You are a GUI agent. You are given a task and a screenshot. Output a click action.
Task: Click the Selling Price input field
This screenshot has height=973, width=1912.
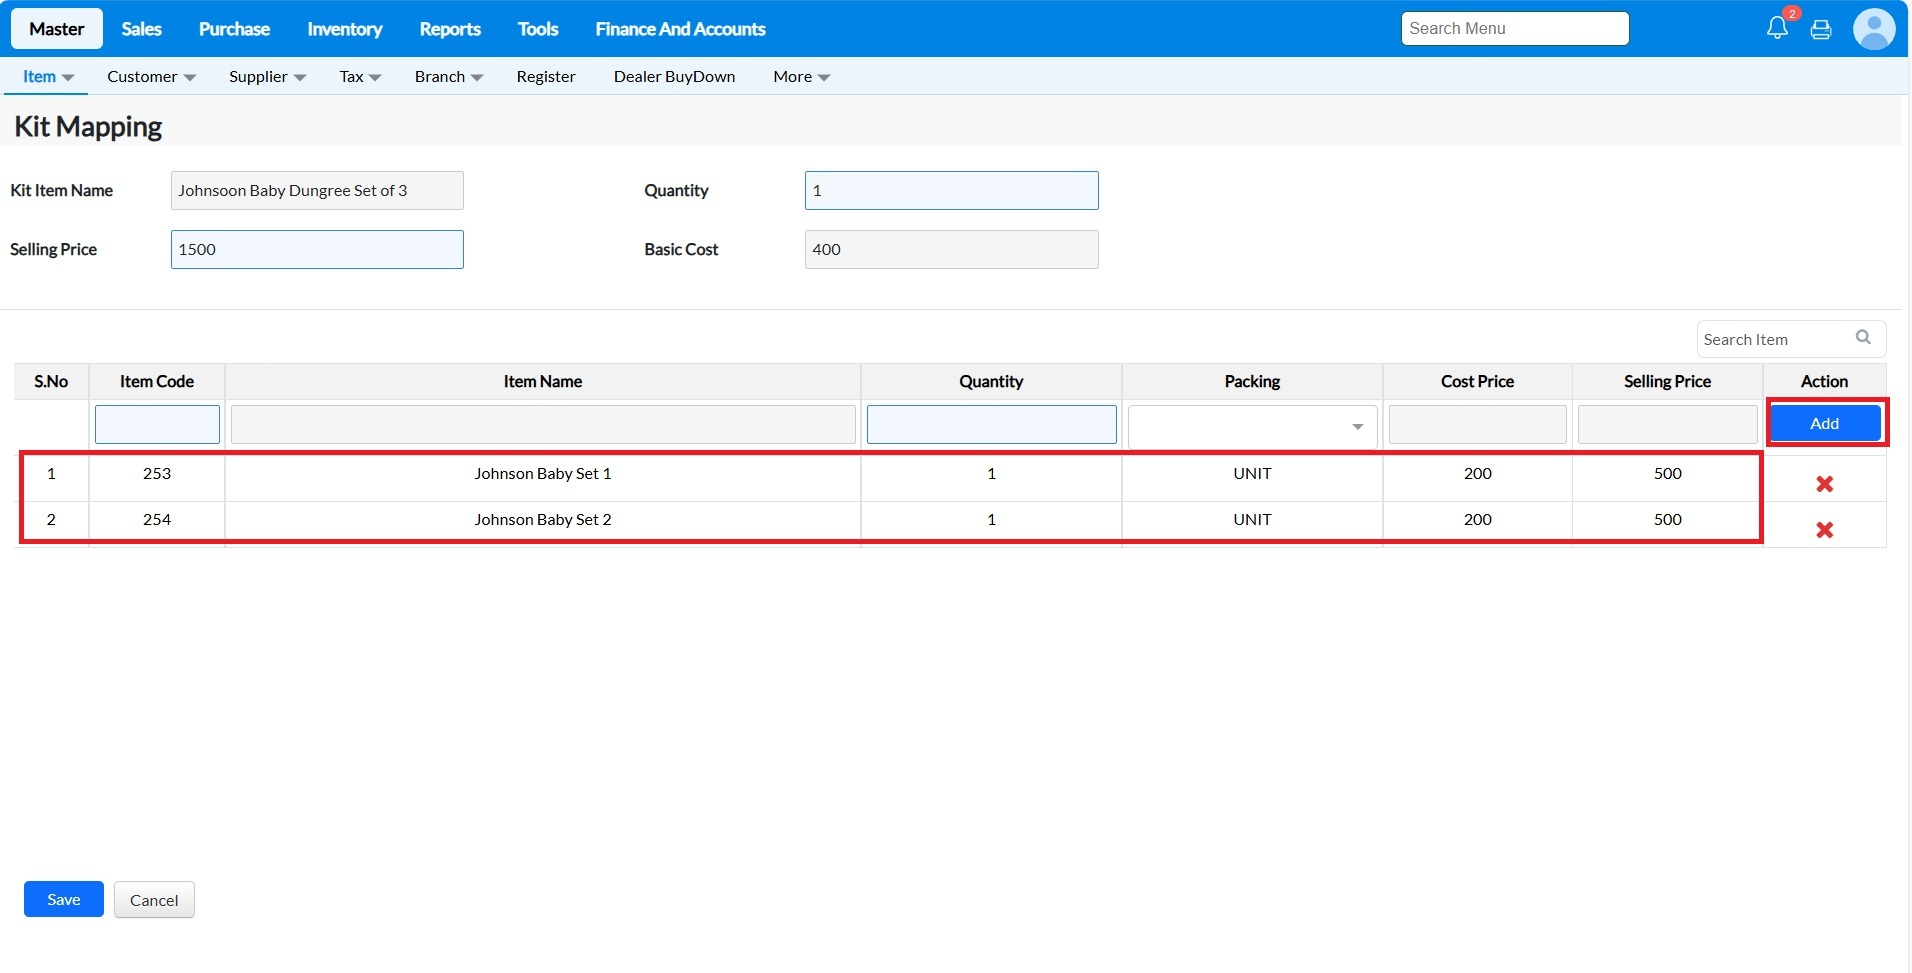(317, 250)
